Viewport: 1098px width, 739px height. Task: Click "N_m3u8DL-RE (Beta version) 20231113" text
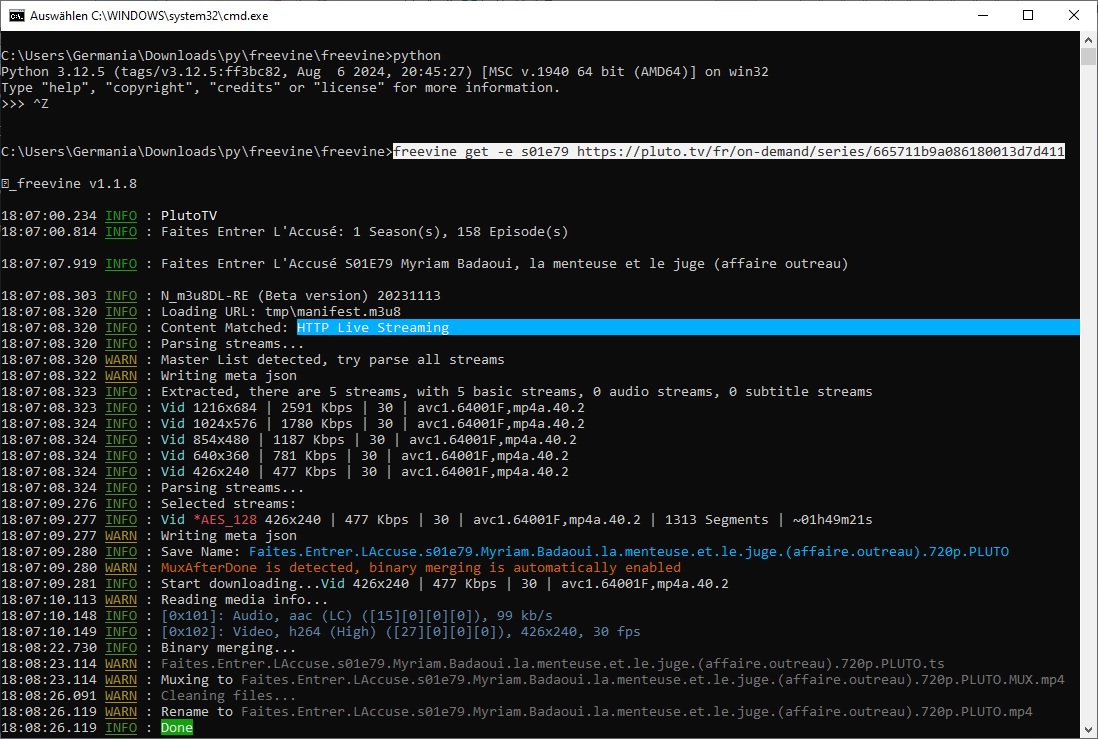tap(300, 296)
